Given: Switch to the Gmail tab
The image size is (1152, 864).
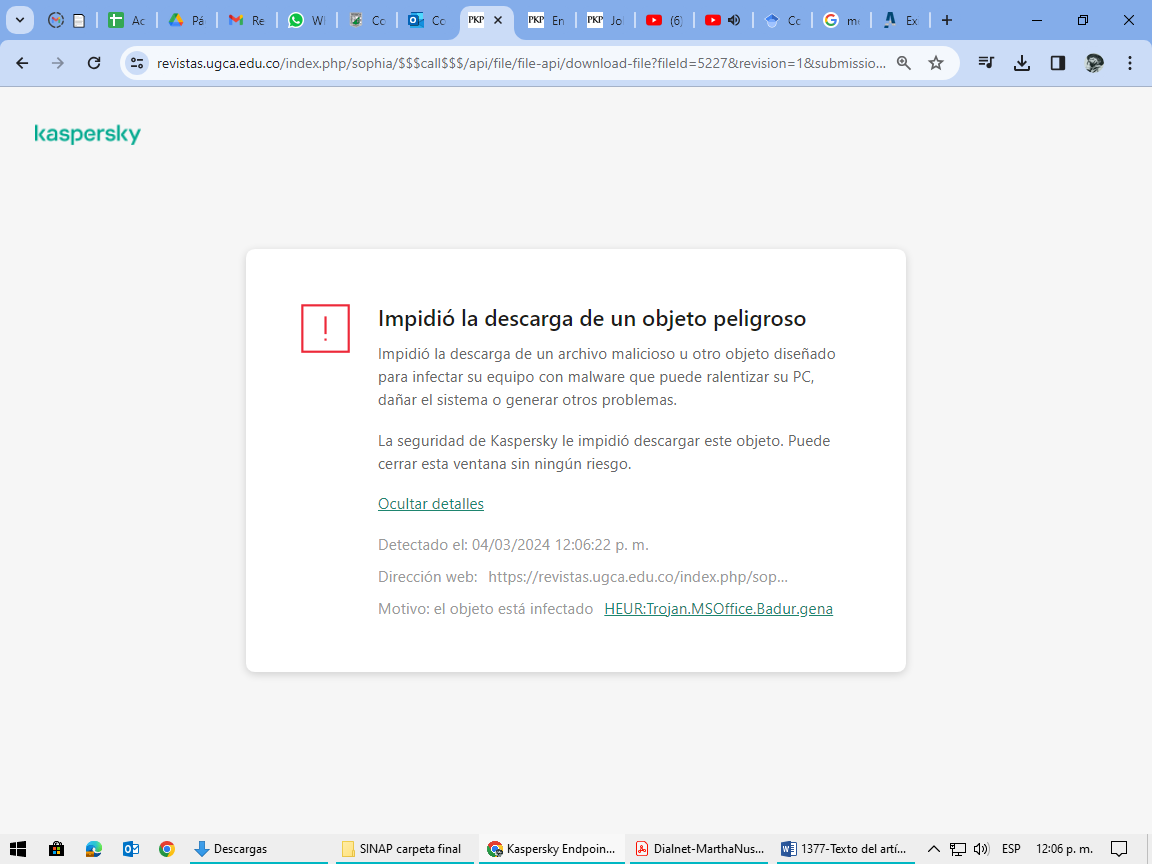Looking at the screenshot, I should [x=246, y=20].
